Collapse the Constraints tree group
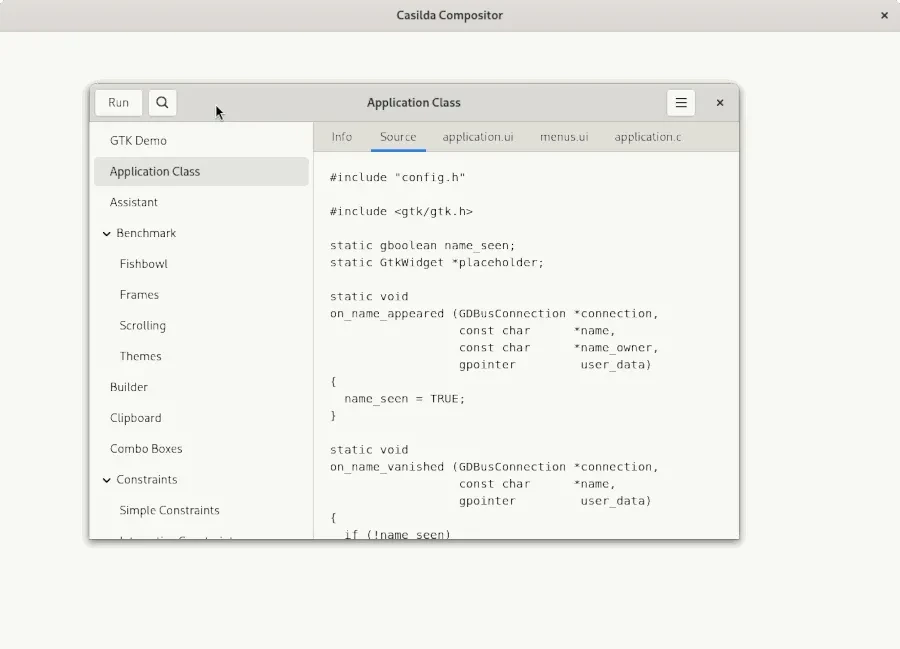Viewport: 900px width, 649px height. pyautogui.click(x=107, y=480)
